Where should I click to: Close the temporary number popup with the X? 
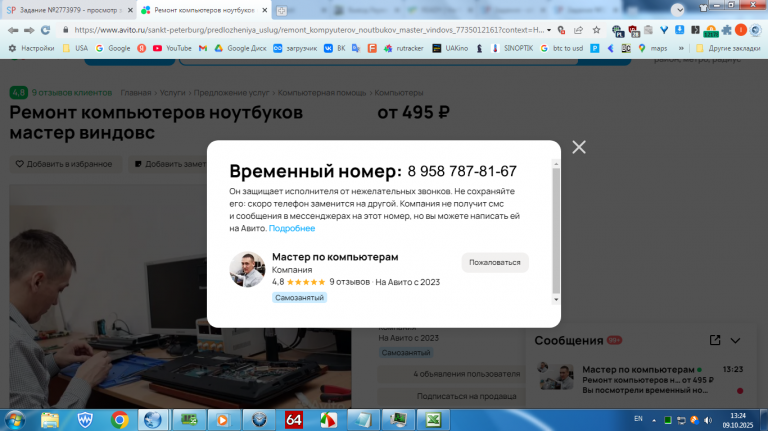[579, 147]
